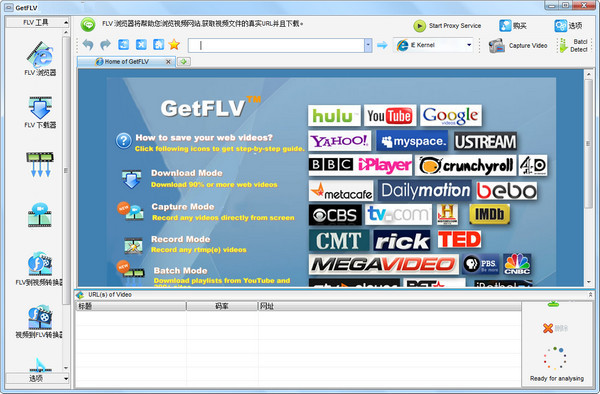Close the Home of GetFLV tab

click(x=168, y=62)
